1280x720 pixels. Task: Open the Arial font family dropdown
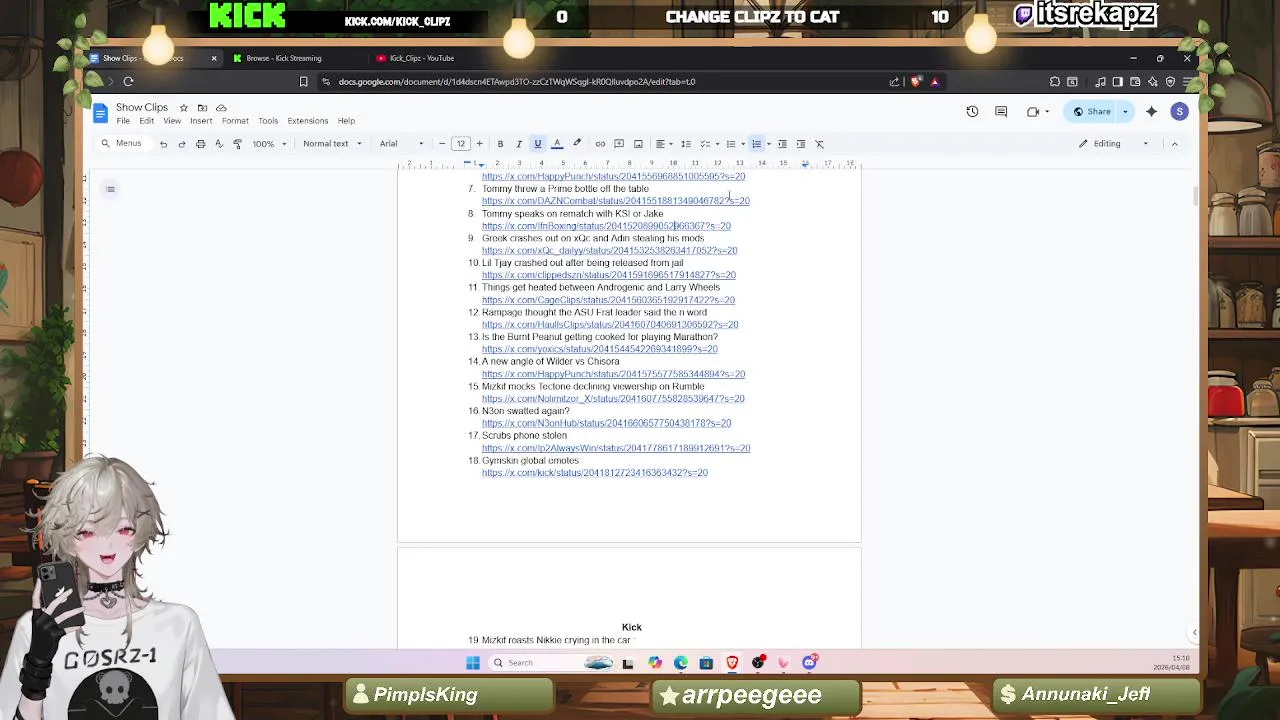(402, 144)
